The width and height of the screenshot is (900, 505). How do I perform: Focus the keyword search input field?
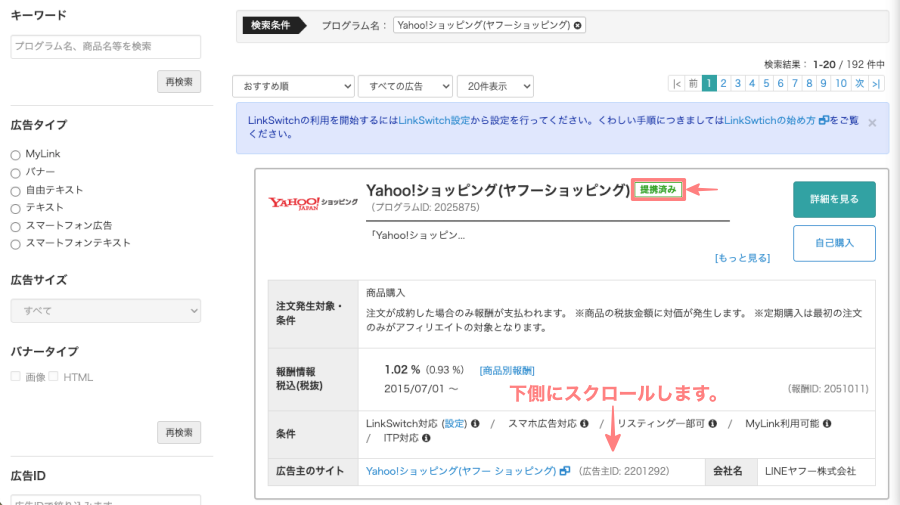(x=106, y=46)
